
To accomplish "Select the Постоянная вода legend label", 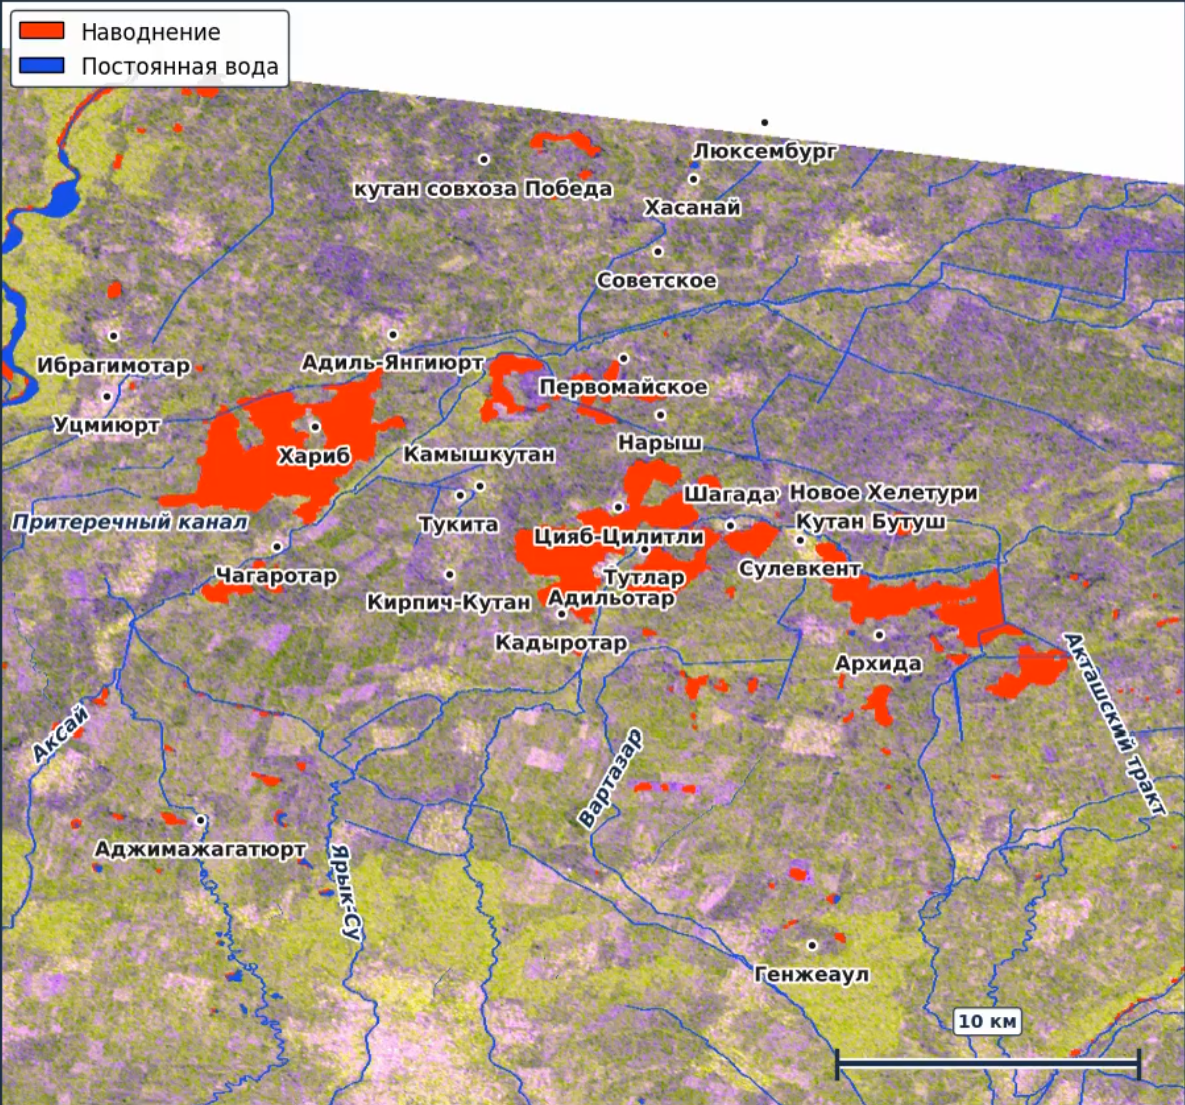I will click(180, 67).
